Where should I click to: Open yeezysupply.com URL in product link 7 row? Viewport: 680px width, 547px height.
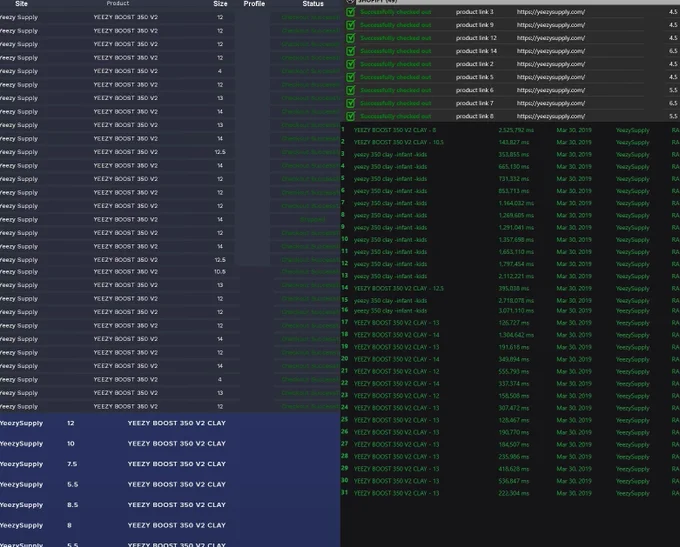551,103
